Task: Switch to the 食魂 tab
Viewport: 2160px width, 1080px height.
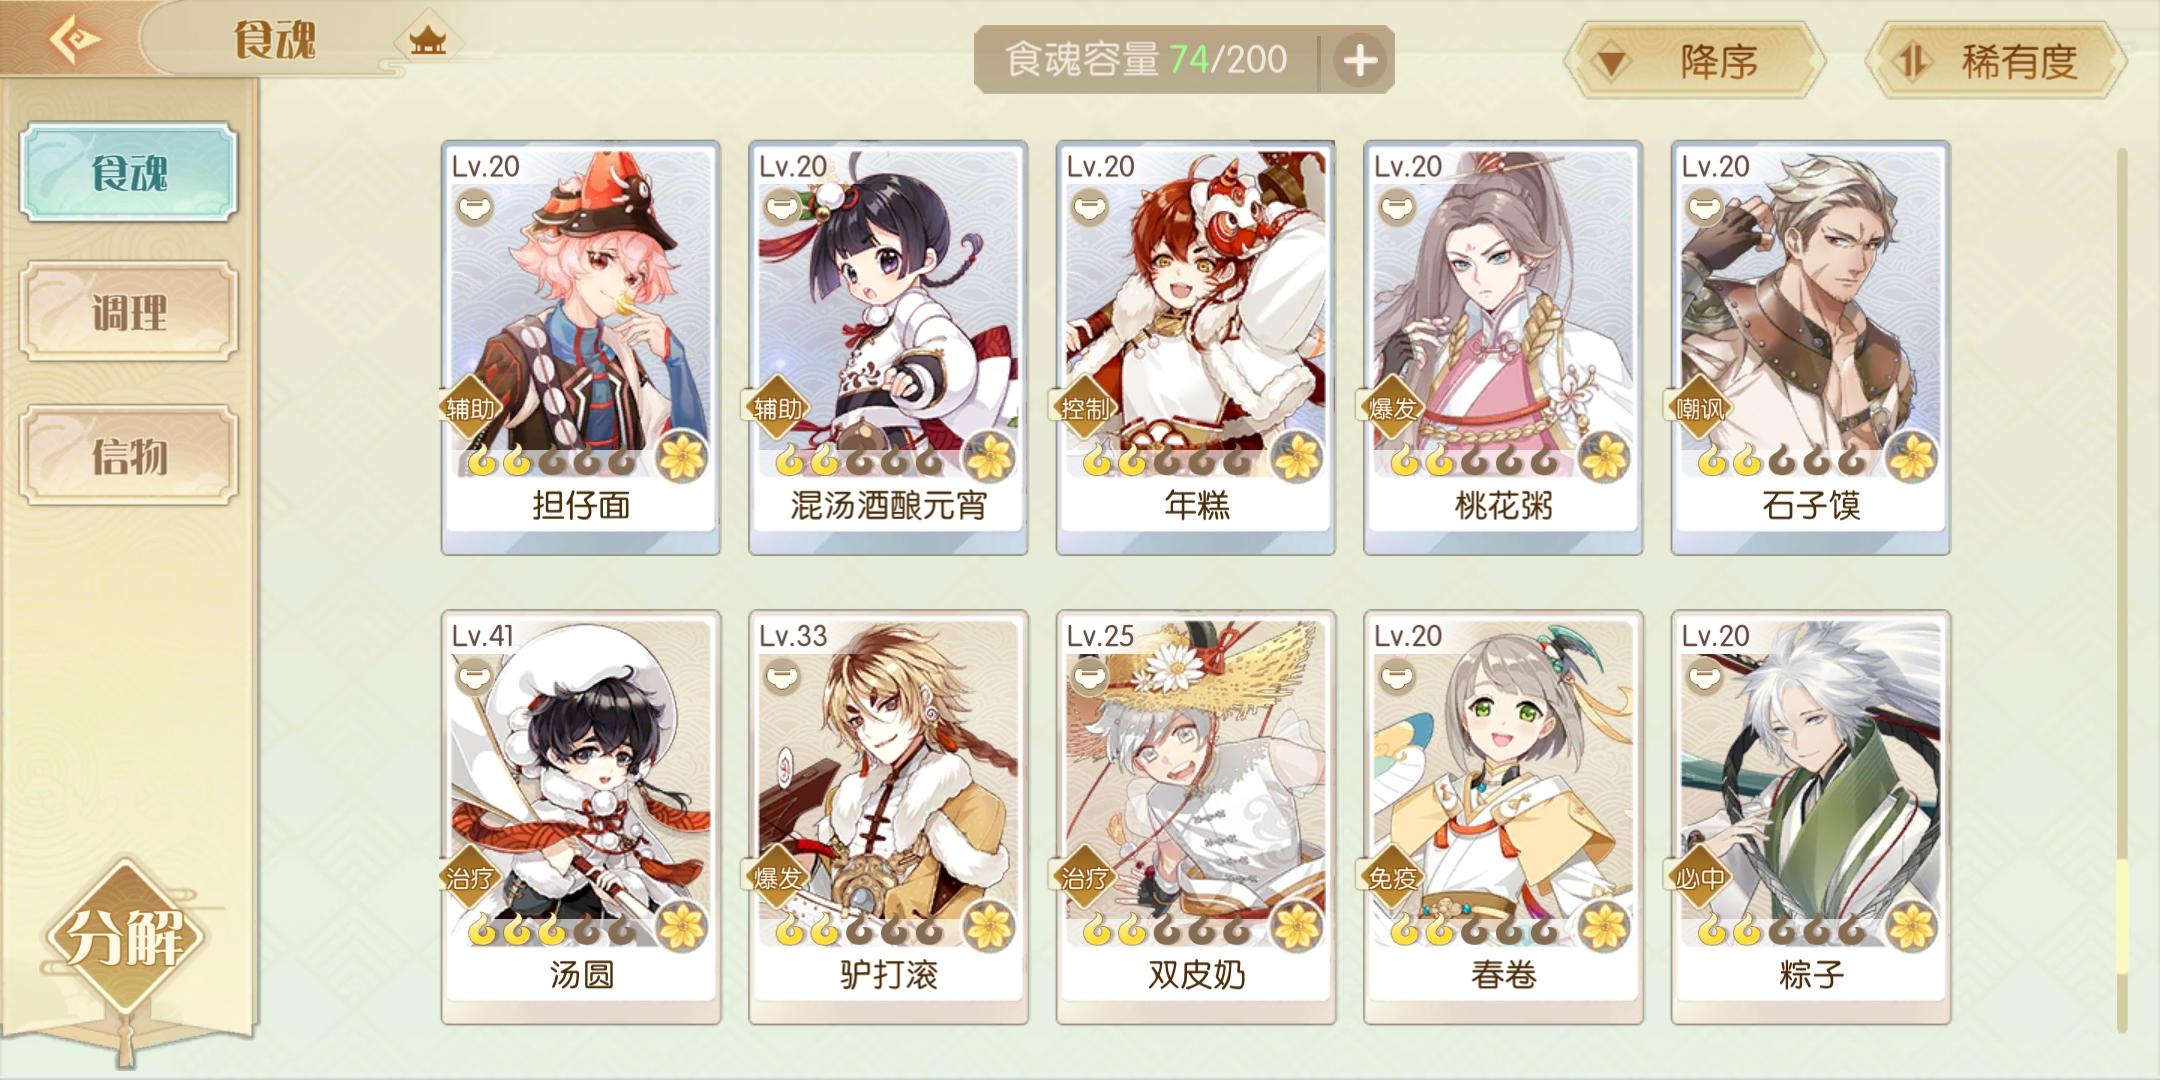Action: coord(129,172)
